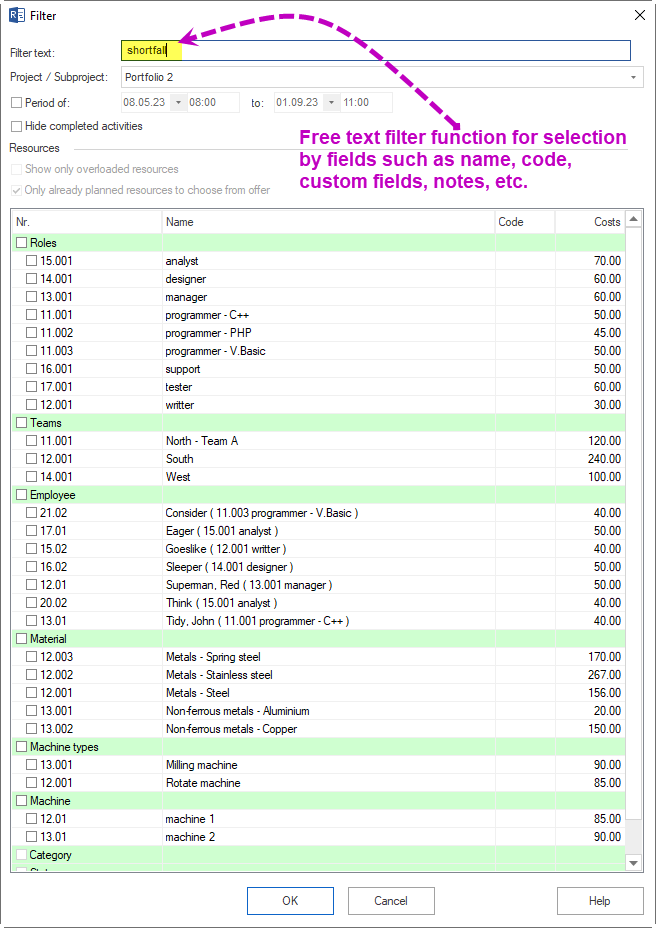Check the employee Goeslike checkbox
Image resolution: width=656 pixels, height=928 pixels.
(31, 549)
